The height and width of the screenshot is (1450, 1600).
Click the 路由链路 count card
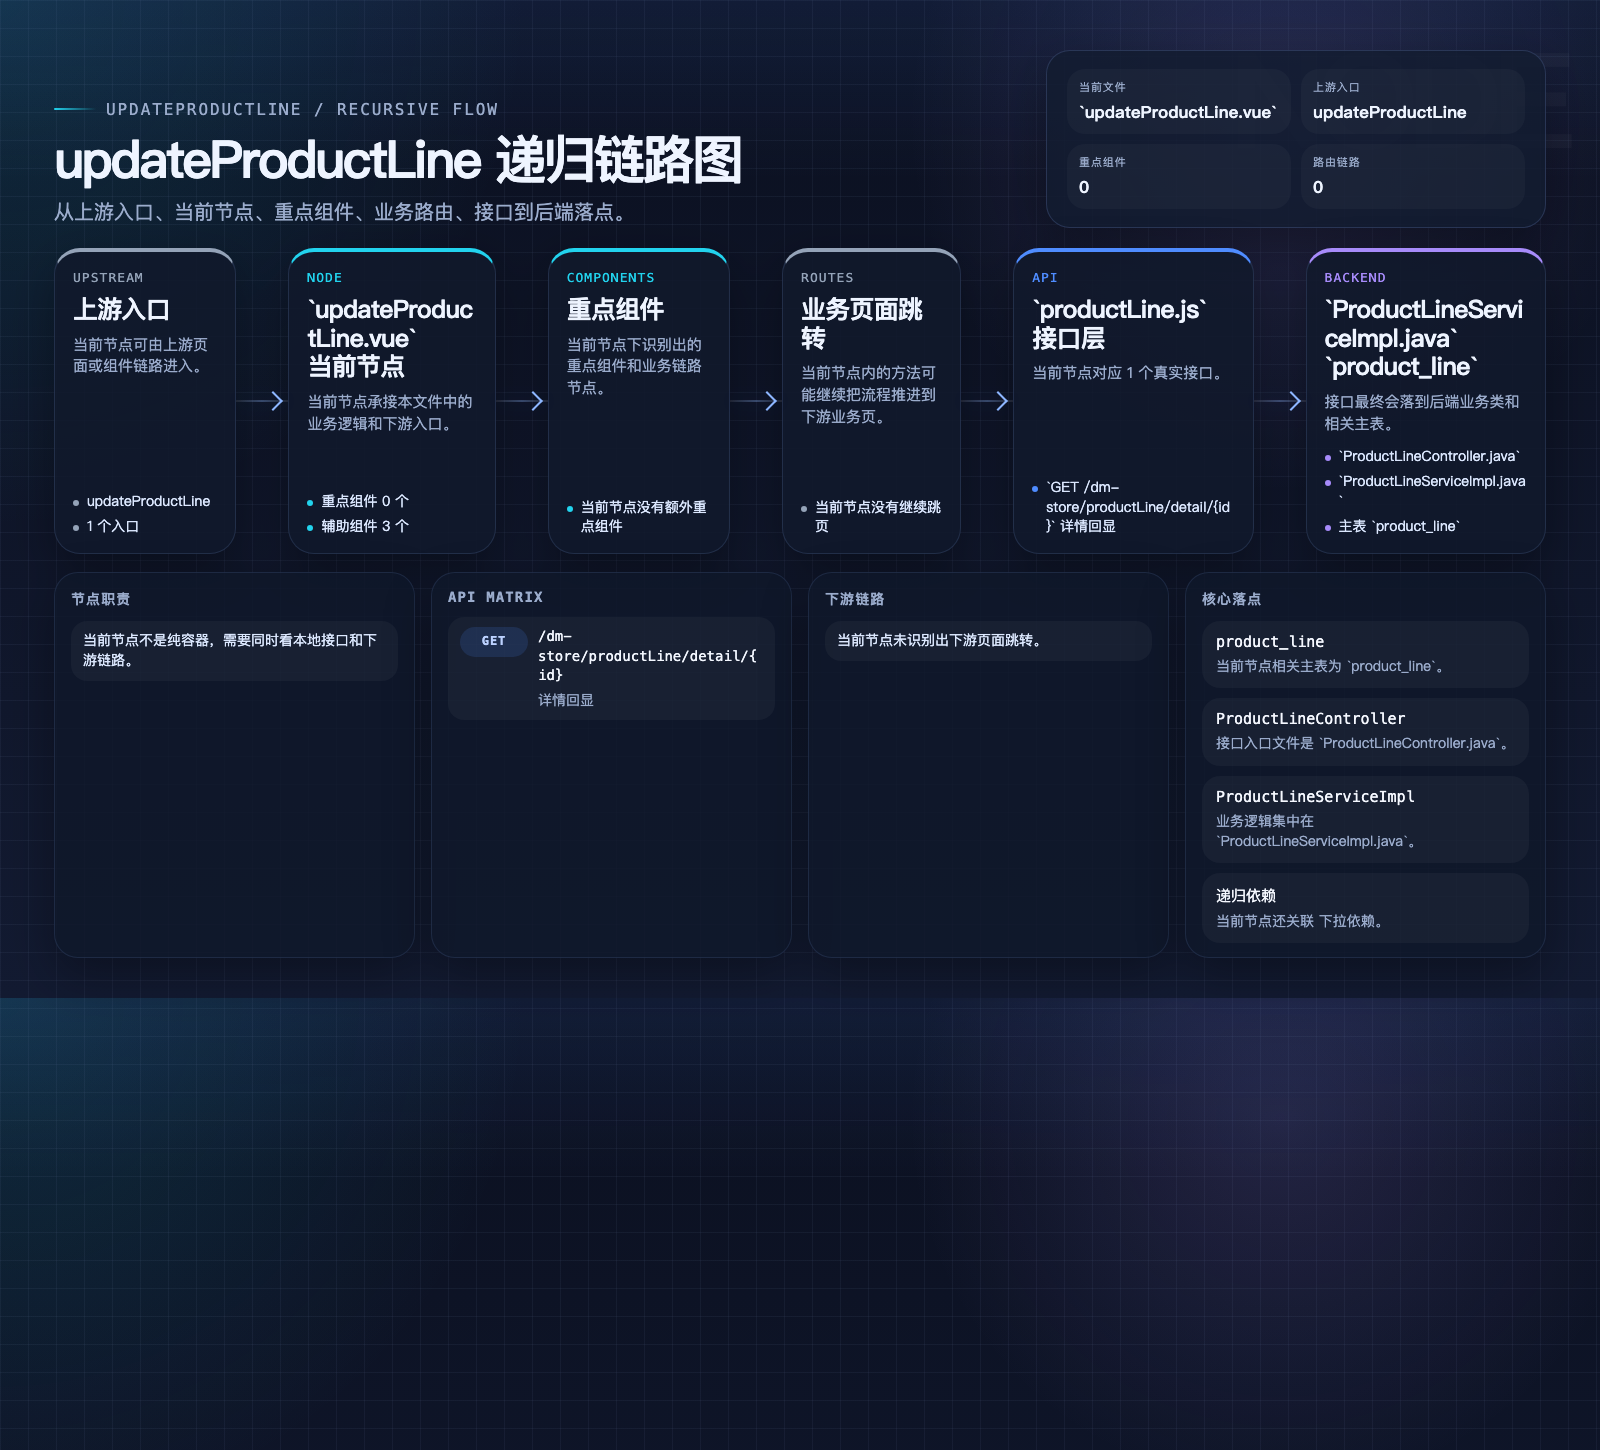(x=1413, y=176)
